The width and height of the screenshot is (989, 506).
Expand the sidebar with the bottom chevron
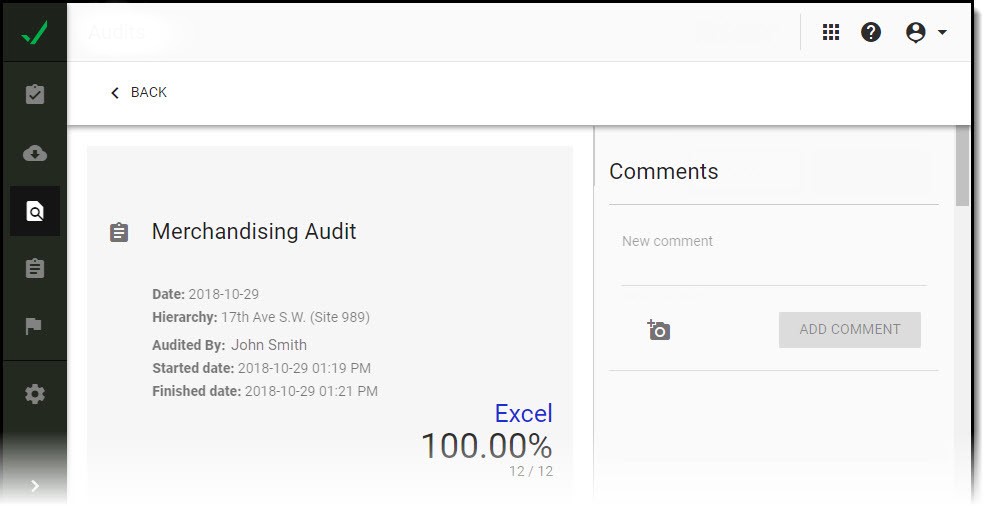pyautogui.click(x=35, y=486)
